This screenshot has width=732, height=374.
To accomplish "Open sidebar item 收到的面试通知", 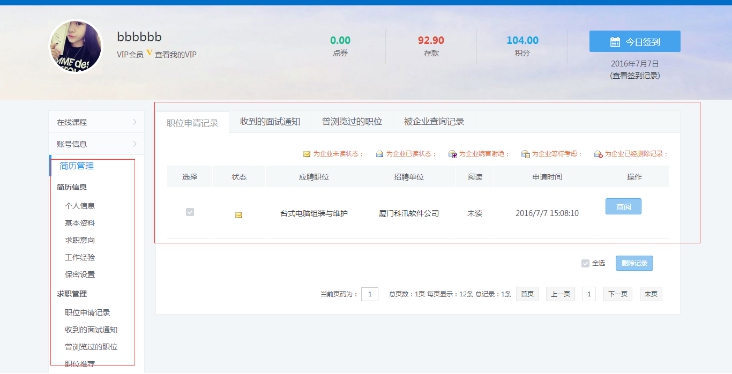I will click(x=91, y=330).
